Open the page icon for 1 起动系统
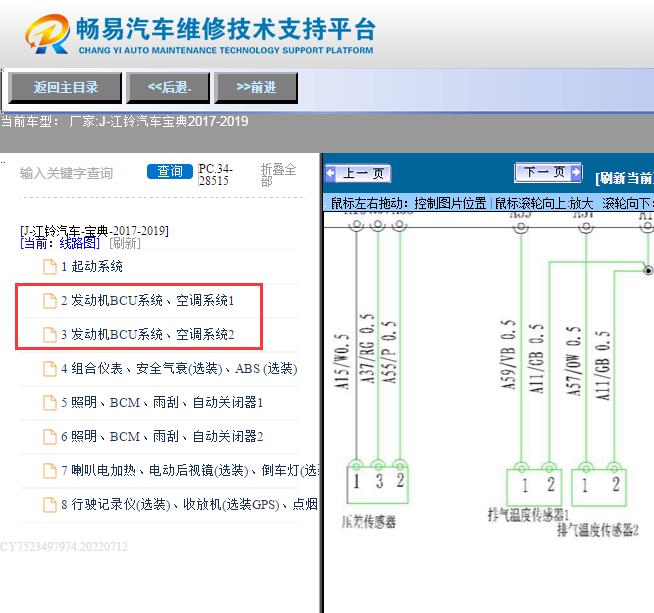 point(50,266)
